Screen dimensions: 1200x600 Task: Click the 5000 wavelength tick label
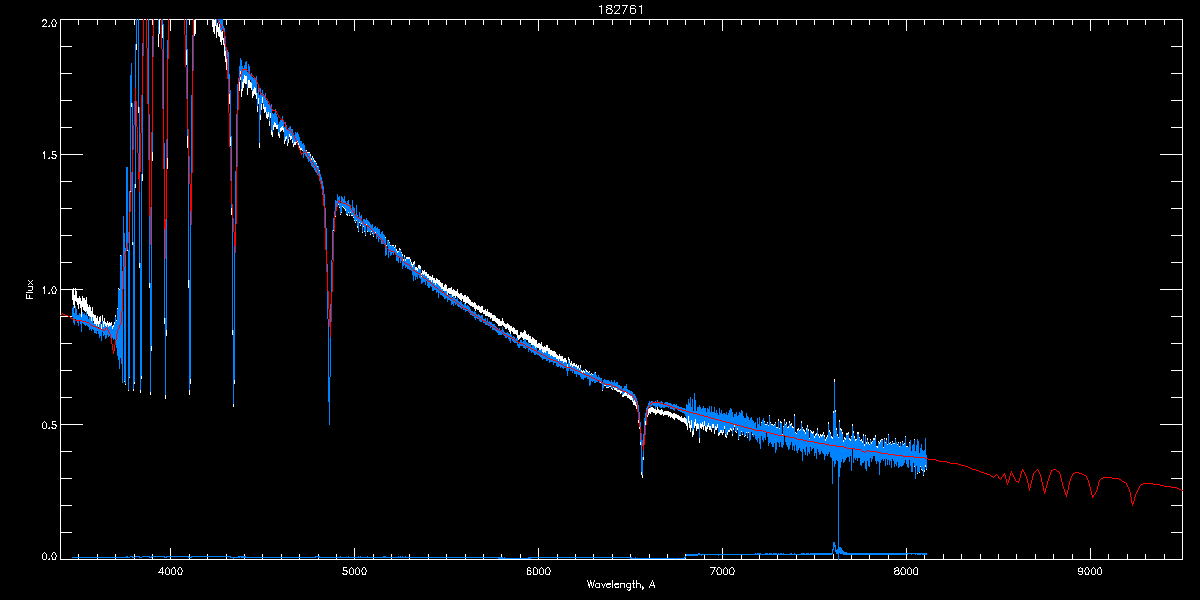[x=354, y=572]
